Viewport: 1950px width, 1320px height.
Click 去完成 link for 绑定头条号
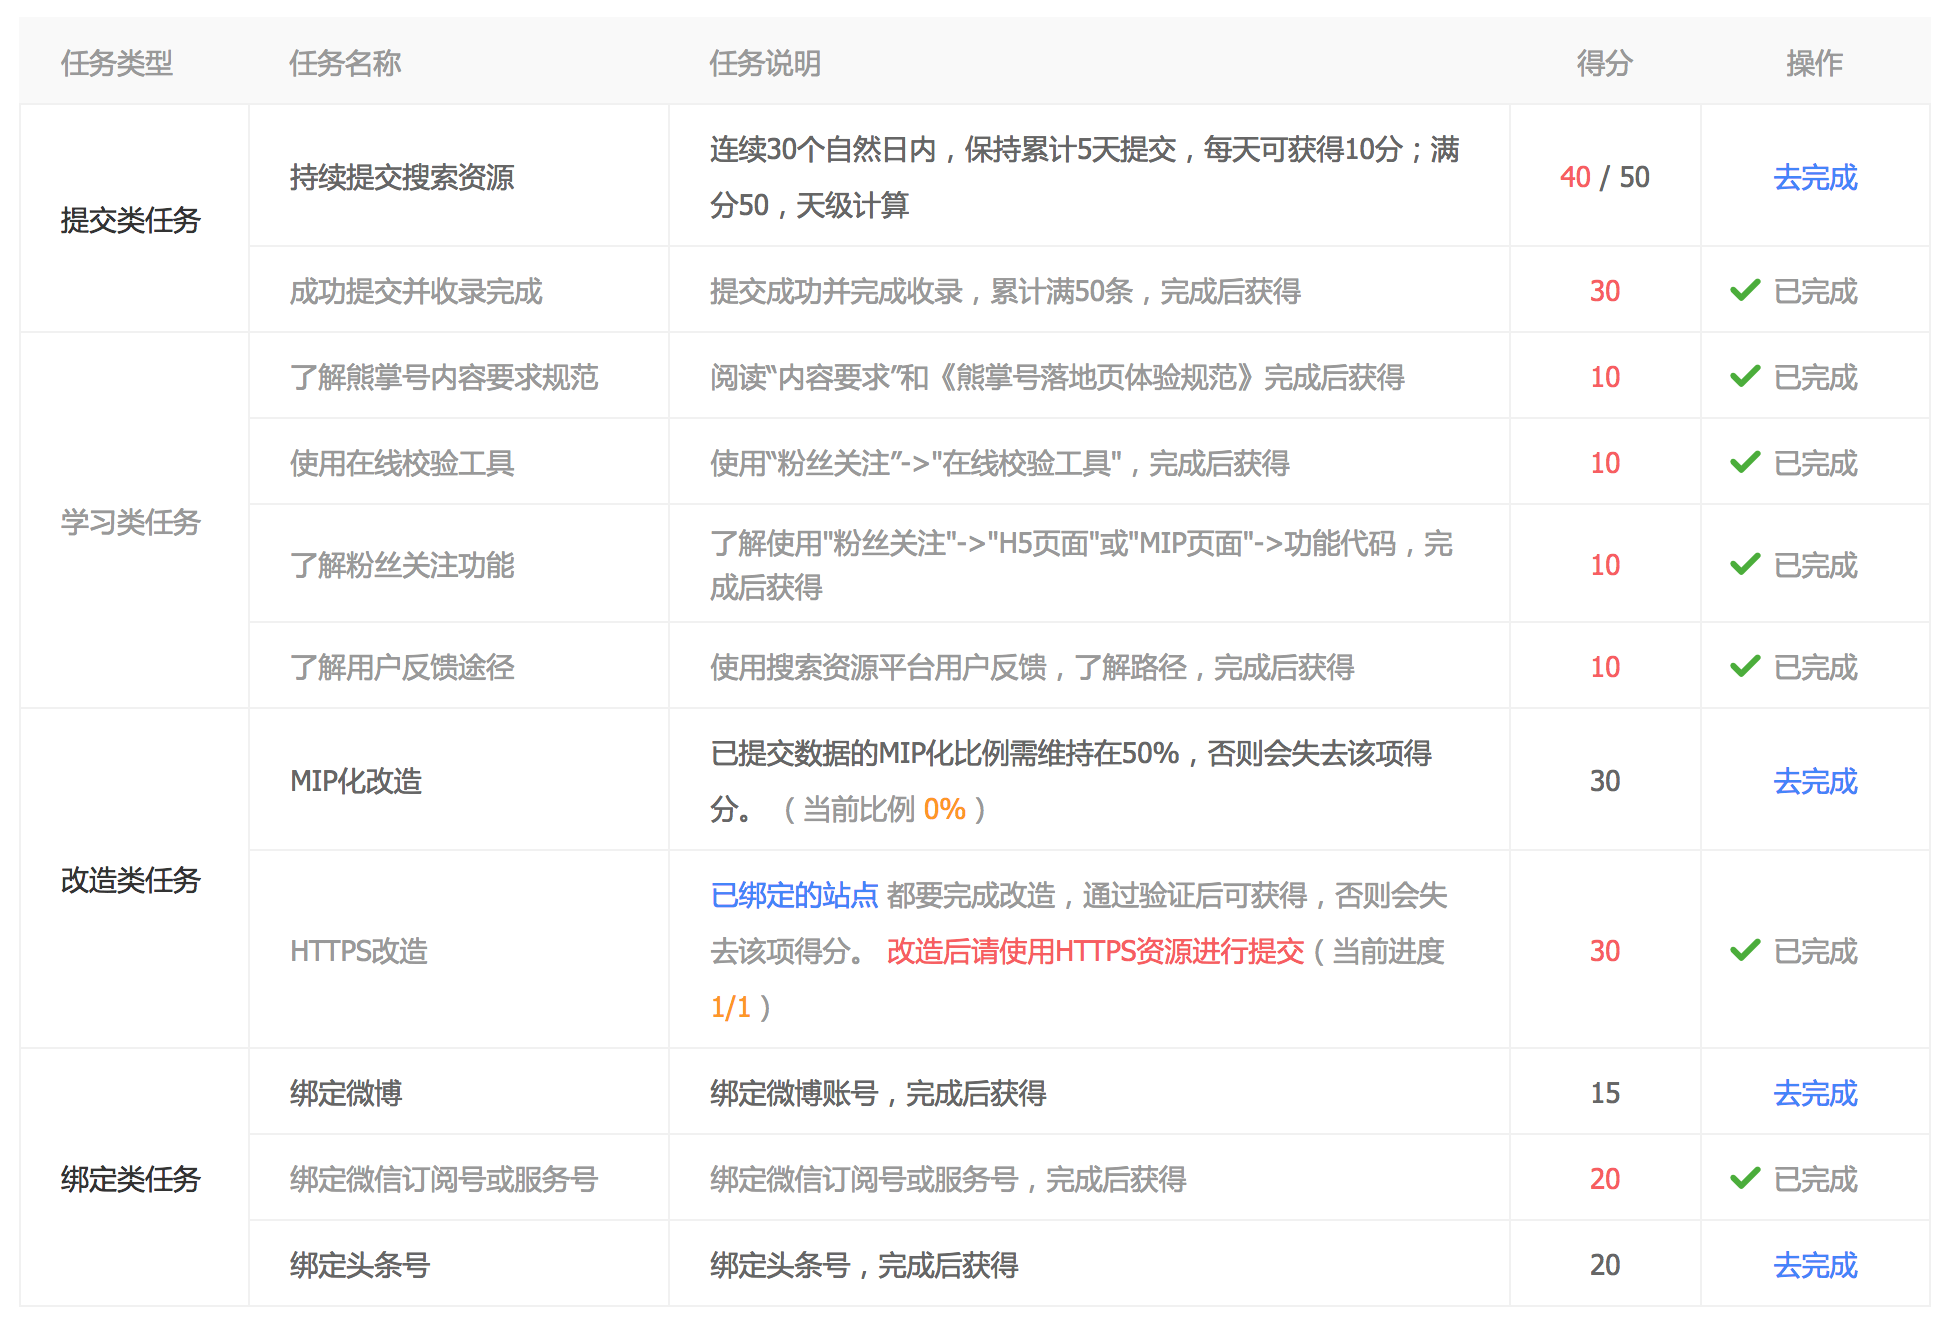pyautogui.click(x=1814, y=1265)
